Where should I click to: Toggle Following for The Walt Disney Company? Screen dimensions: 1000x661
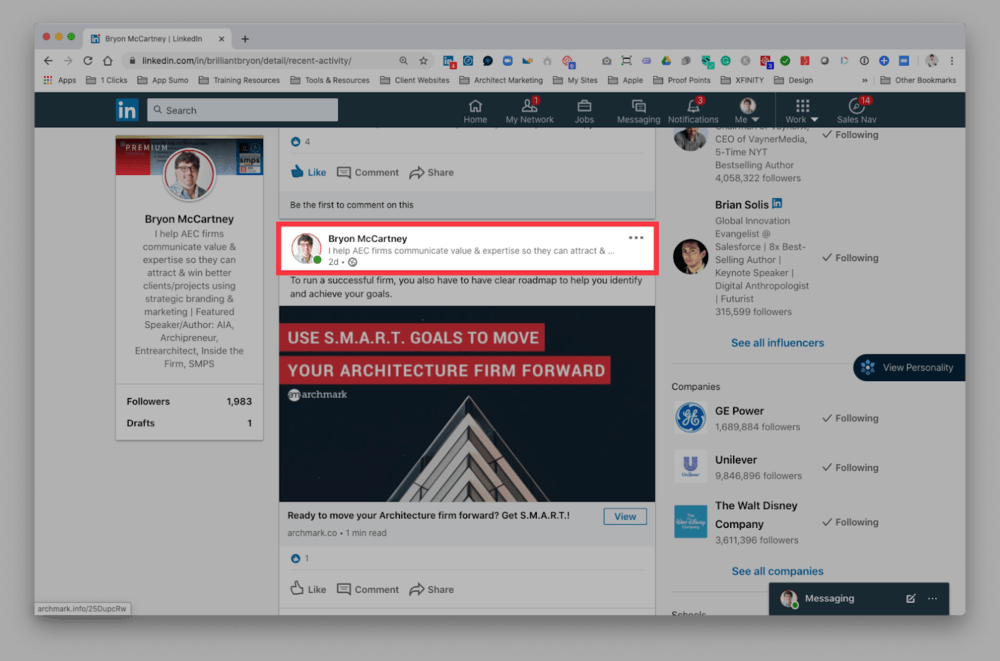[x=851, y=522]
